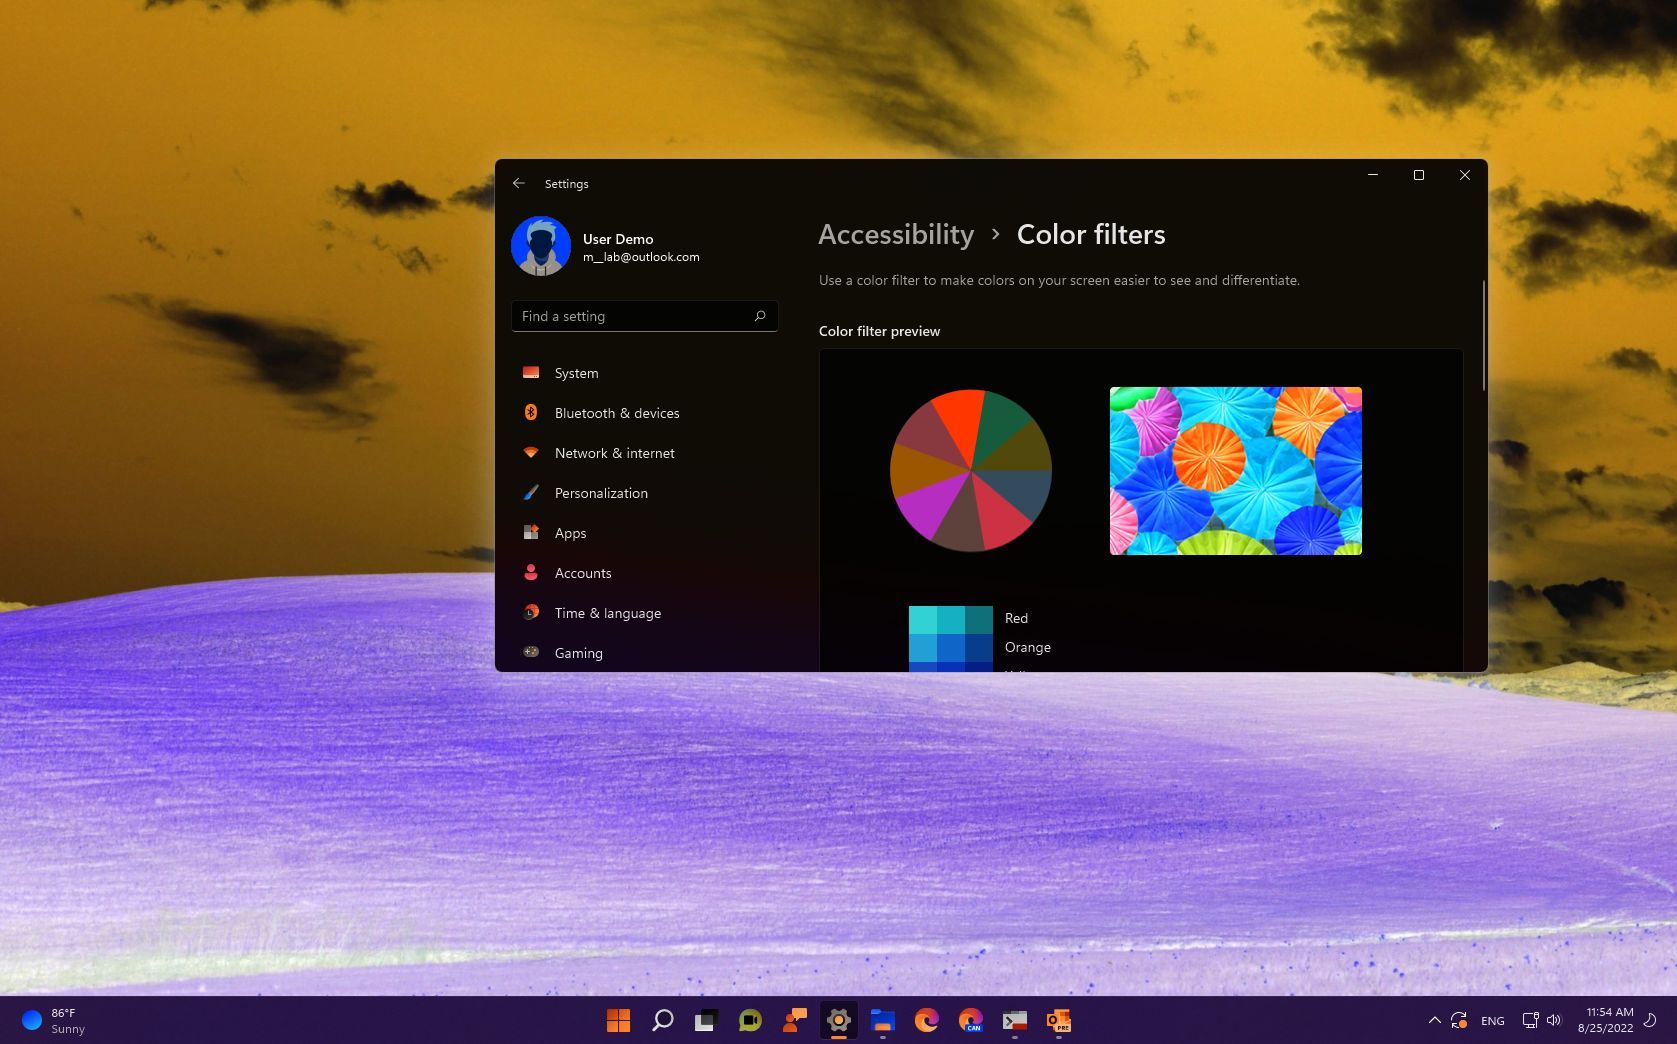Open File Explorer from the taskbar
1677x1044 pixels.
pos(882,1020)
